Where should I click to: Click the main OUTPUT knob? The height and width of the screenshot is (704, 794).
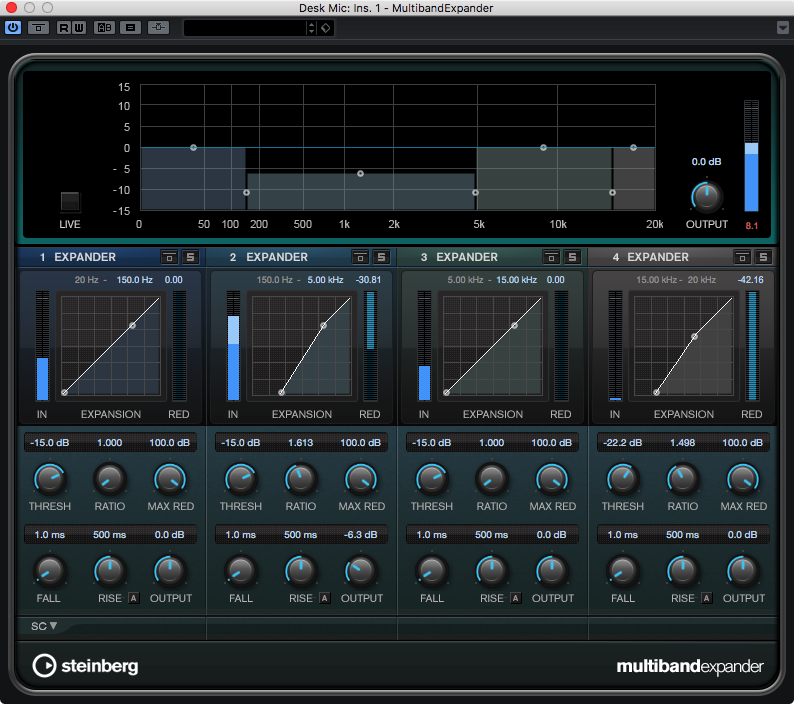point(706,194)
